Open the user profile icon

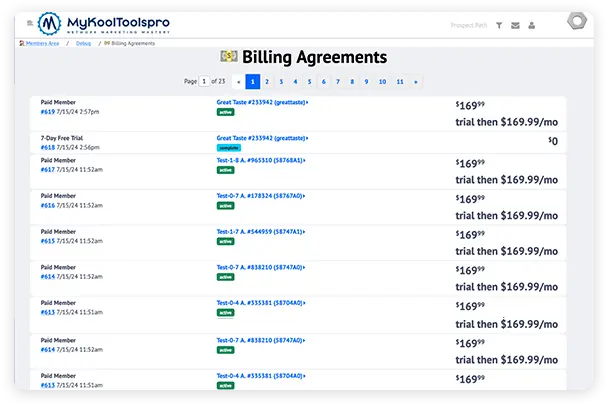coord(531,25)
